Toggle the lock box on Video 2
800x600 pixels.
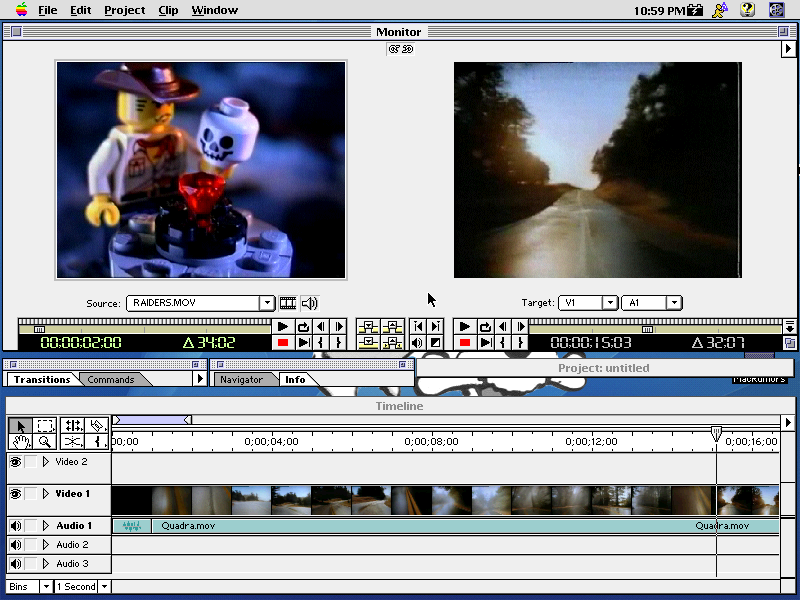pos(31,462)
